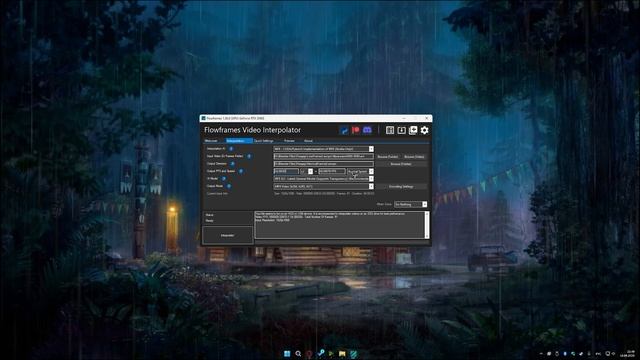The height and width of the screenshot is (360, 640).
Task: Open the red Patreon icon
Action: point(356,130)
